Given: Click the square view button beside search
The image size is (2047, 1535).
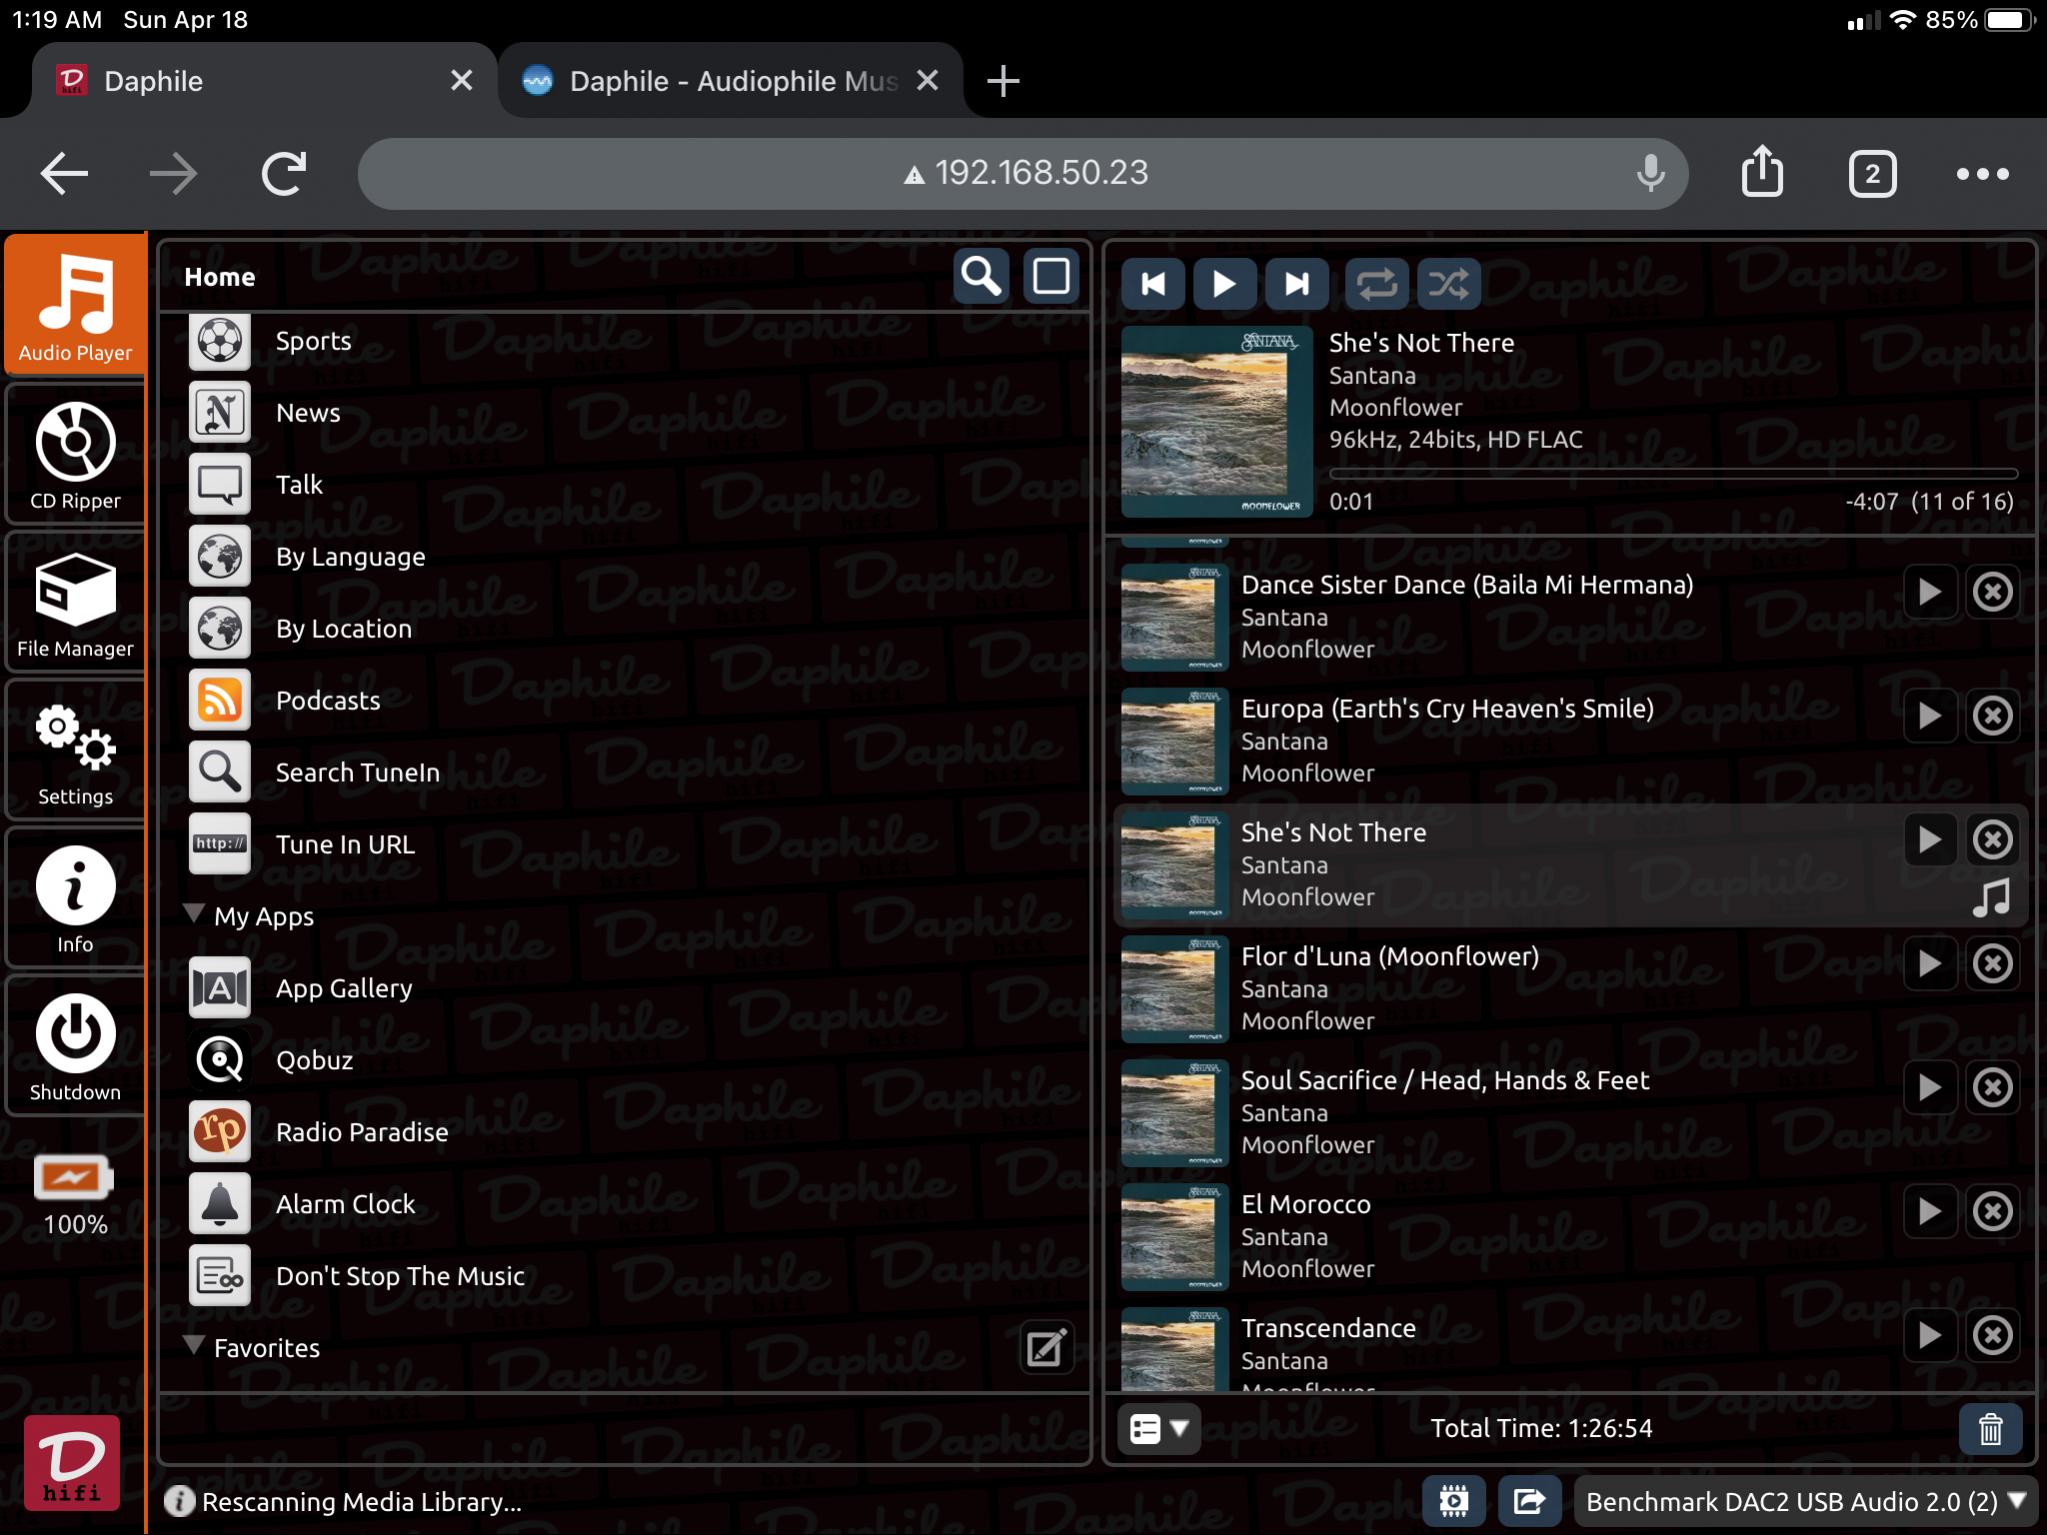Looking at the screenshot, I should click(1051, 277).
